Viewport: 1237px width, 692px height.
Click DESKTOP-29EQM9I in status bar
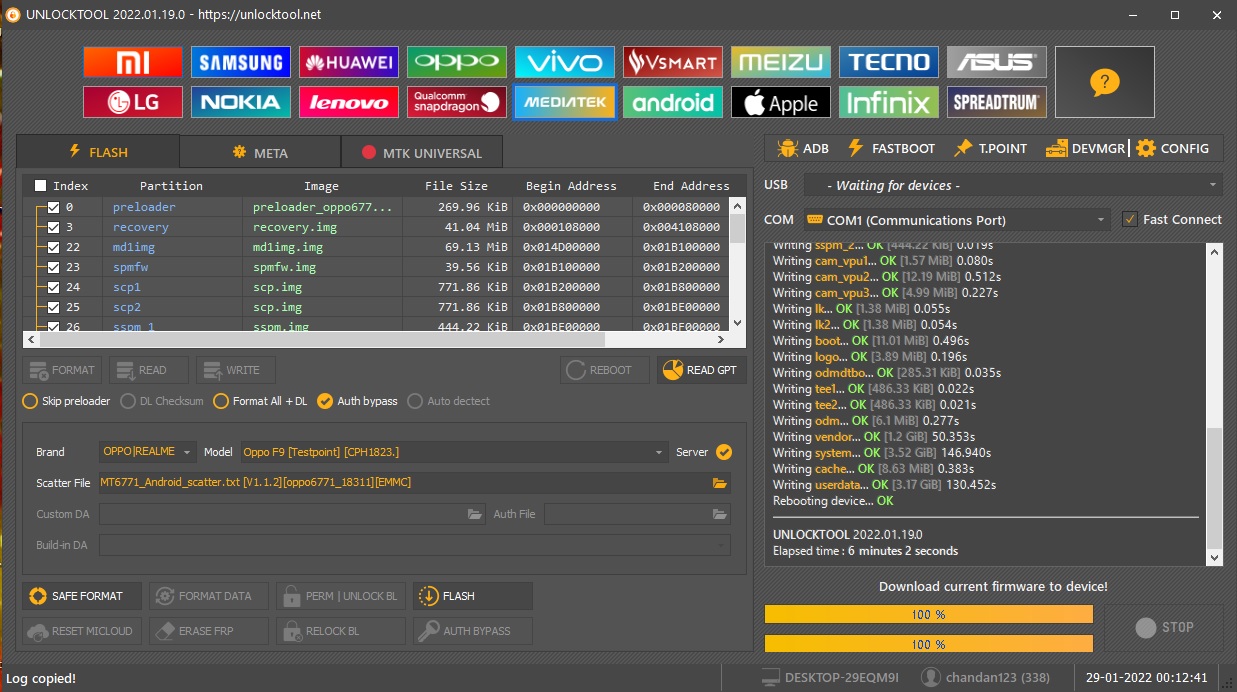point(831,678)
